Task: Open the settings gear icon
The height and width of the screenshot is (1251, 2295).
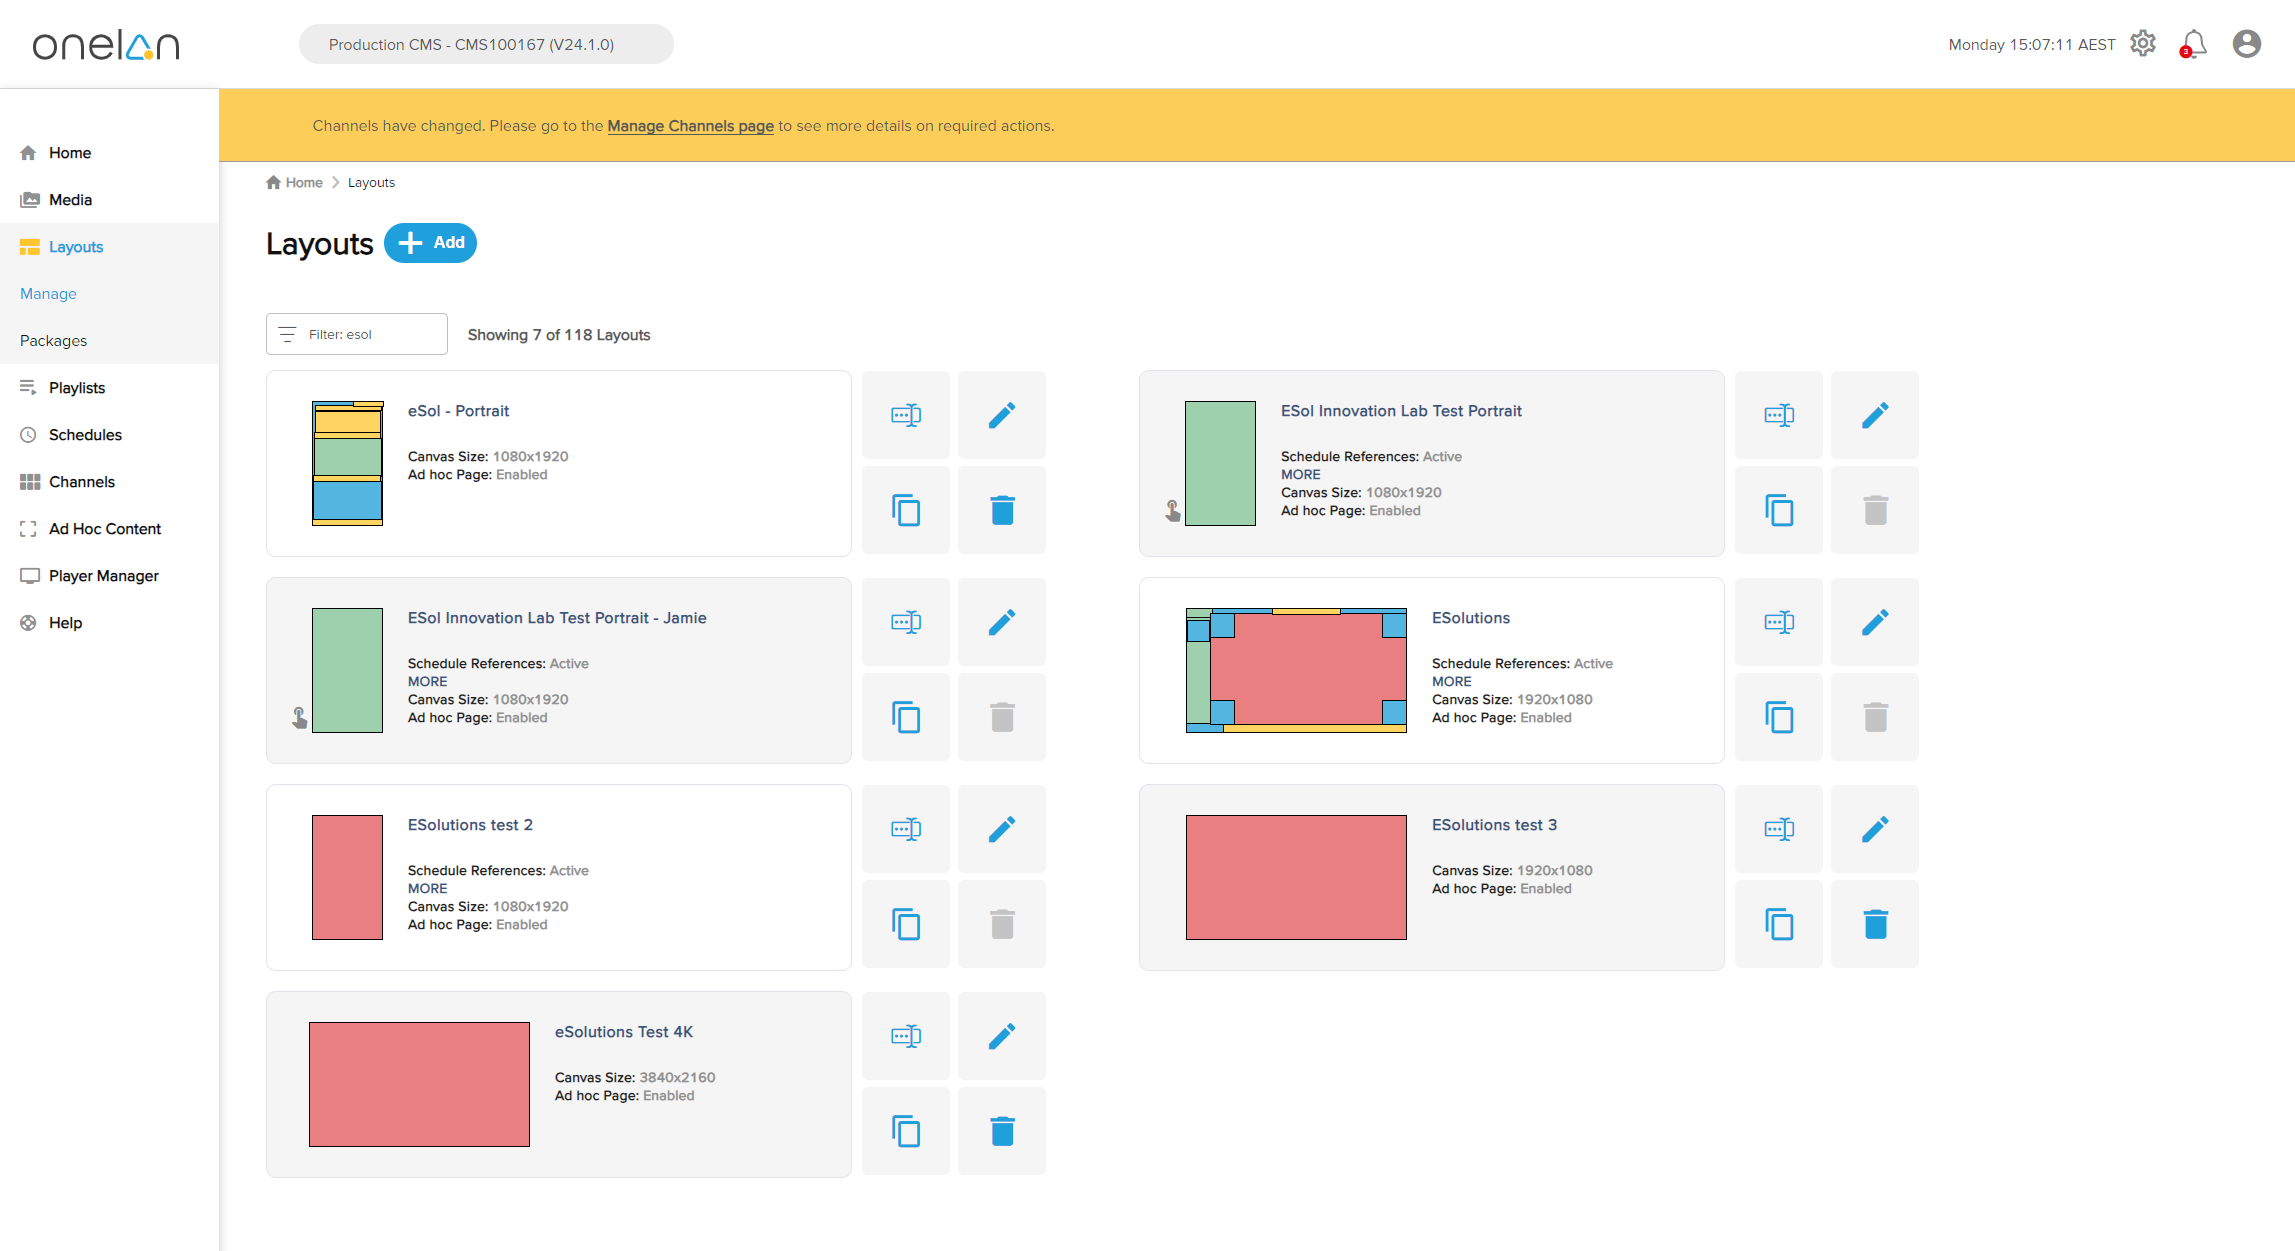Action: coord(2142,44)
